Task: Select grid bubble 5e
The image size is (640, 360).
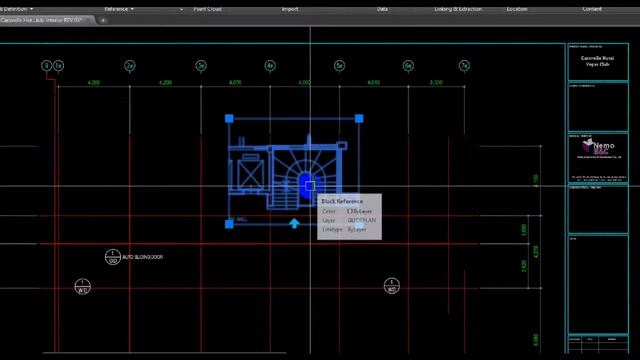Action: (339, 65)
